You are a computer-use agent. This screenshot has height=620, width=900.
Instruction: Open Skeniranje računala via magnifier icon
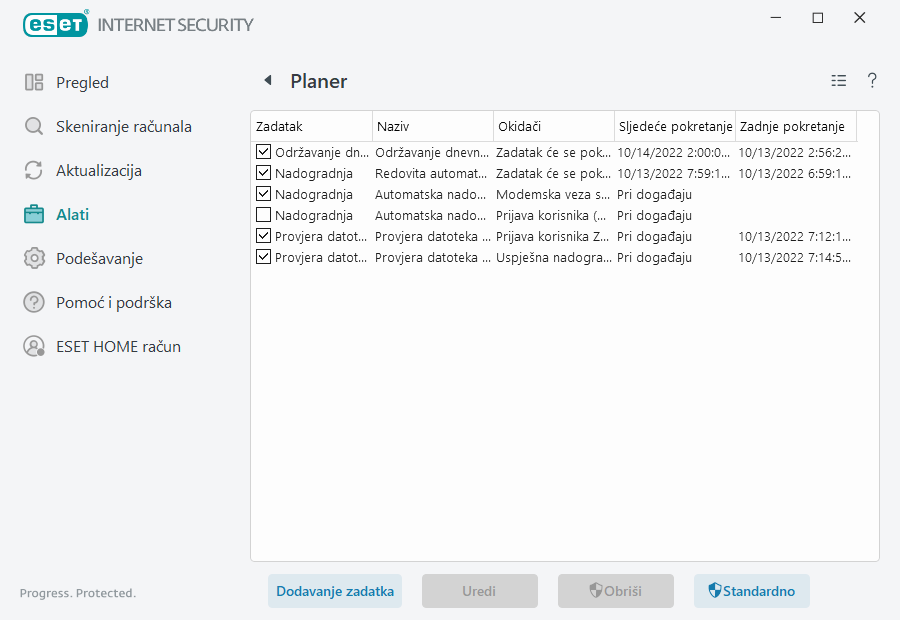[34, 126]
